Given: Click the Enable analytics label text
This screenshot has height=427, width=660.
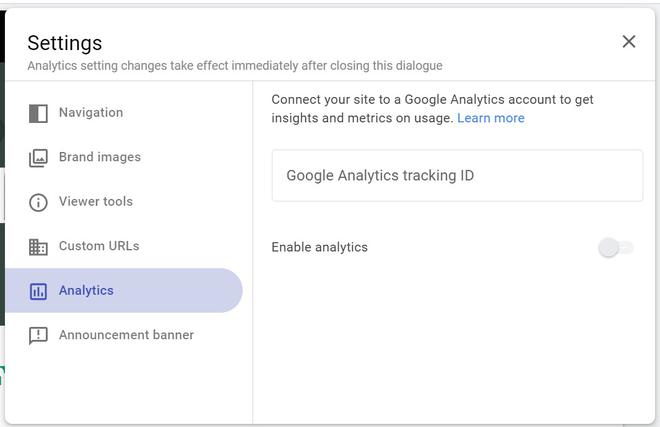Looking at the screenshot, I should tap(320, 247).
